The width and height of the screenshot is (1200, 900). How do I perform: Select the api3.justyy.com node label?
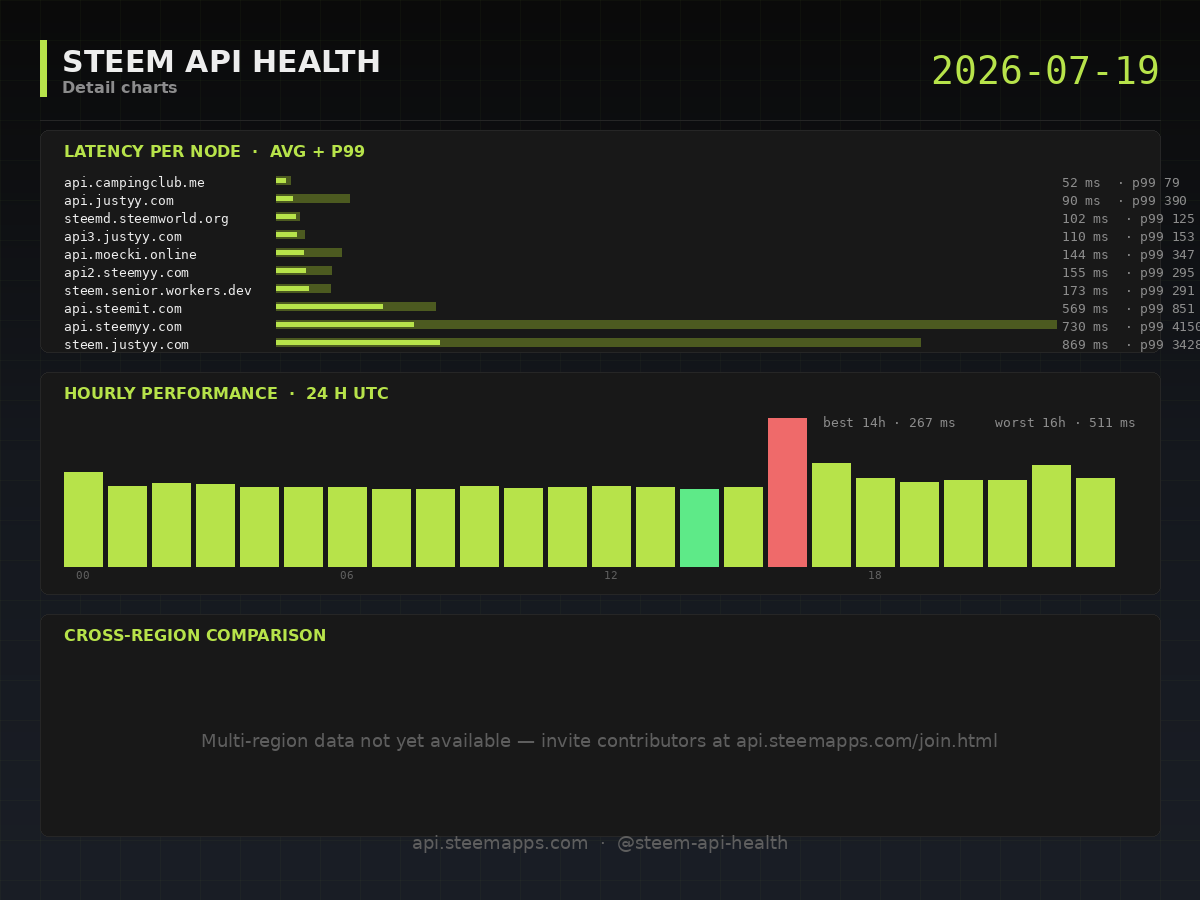(123, 237)
